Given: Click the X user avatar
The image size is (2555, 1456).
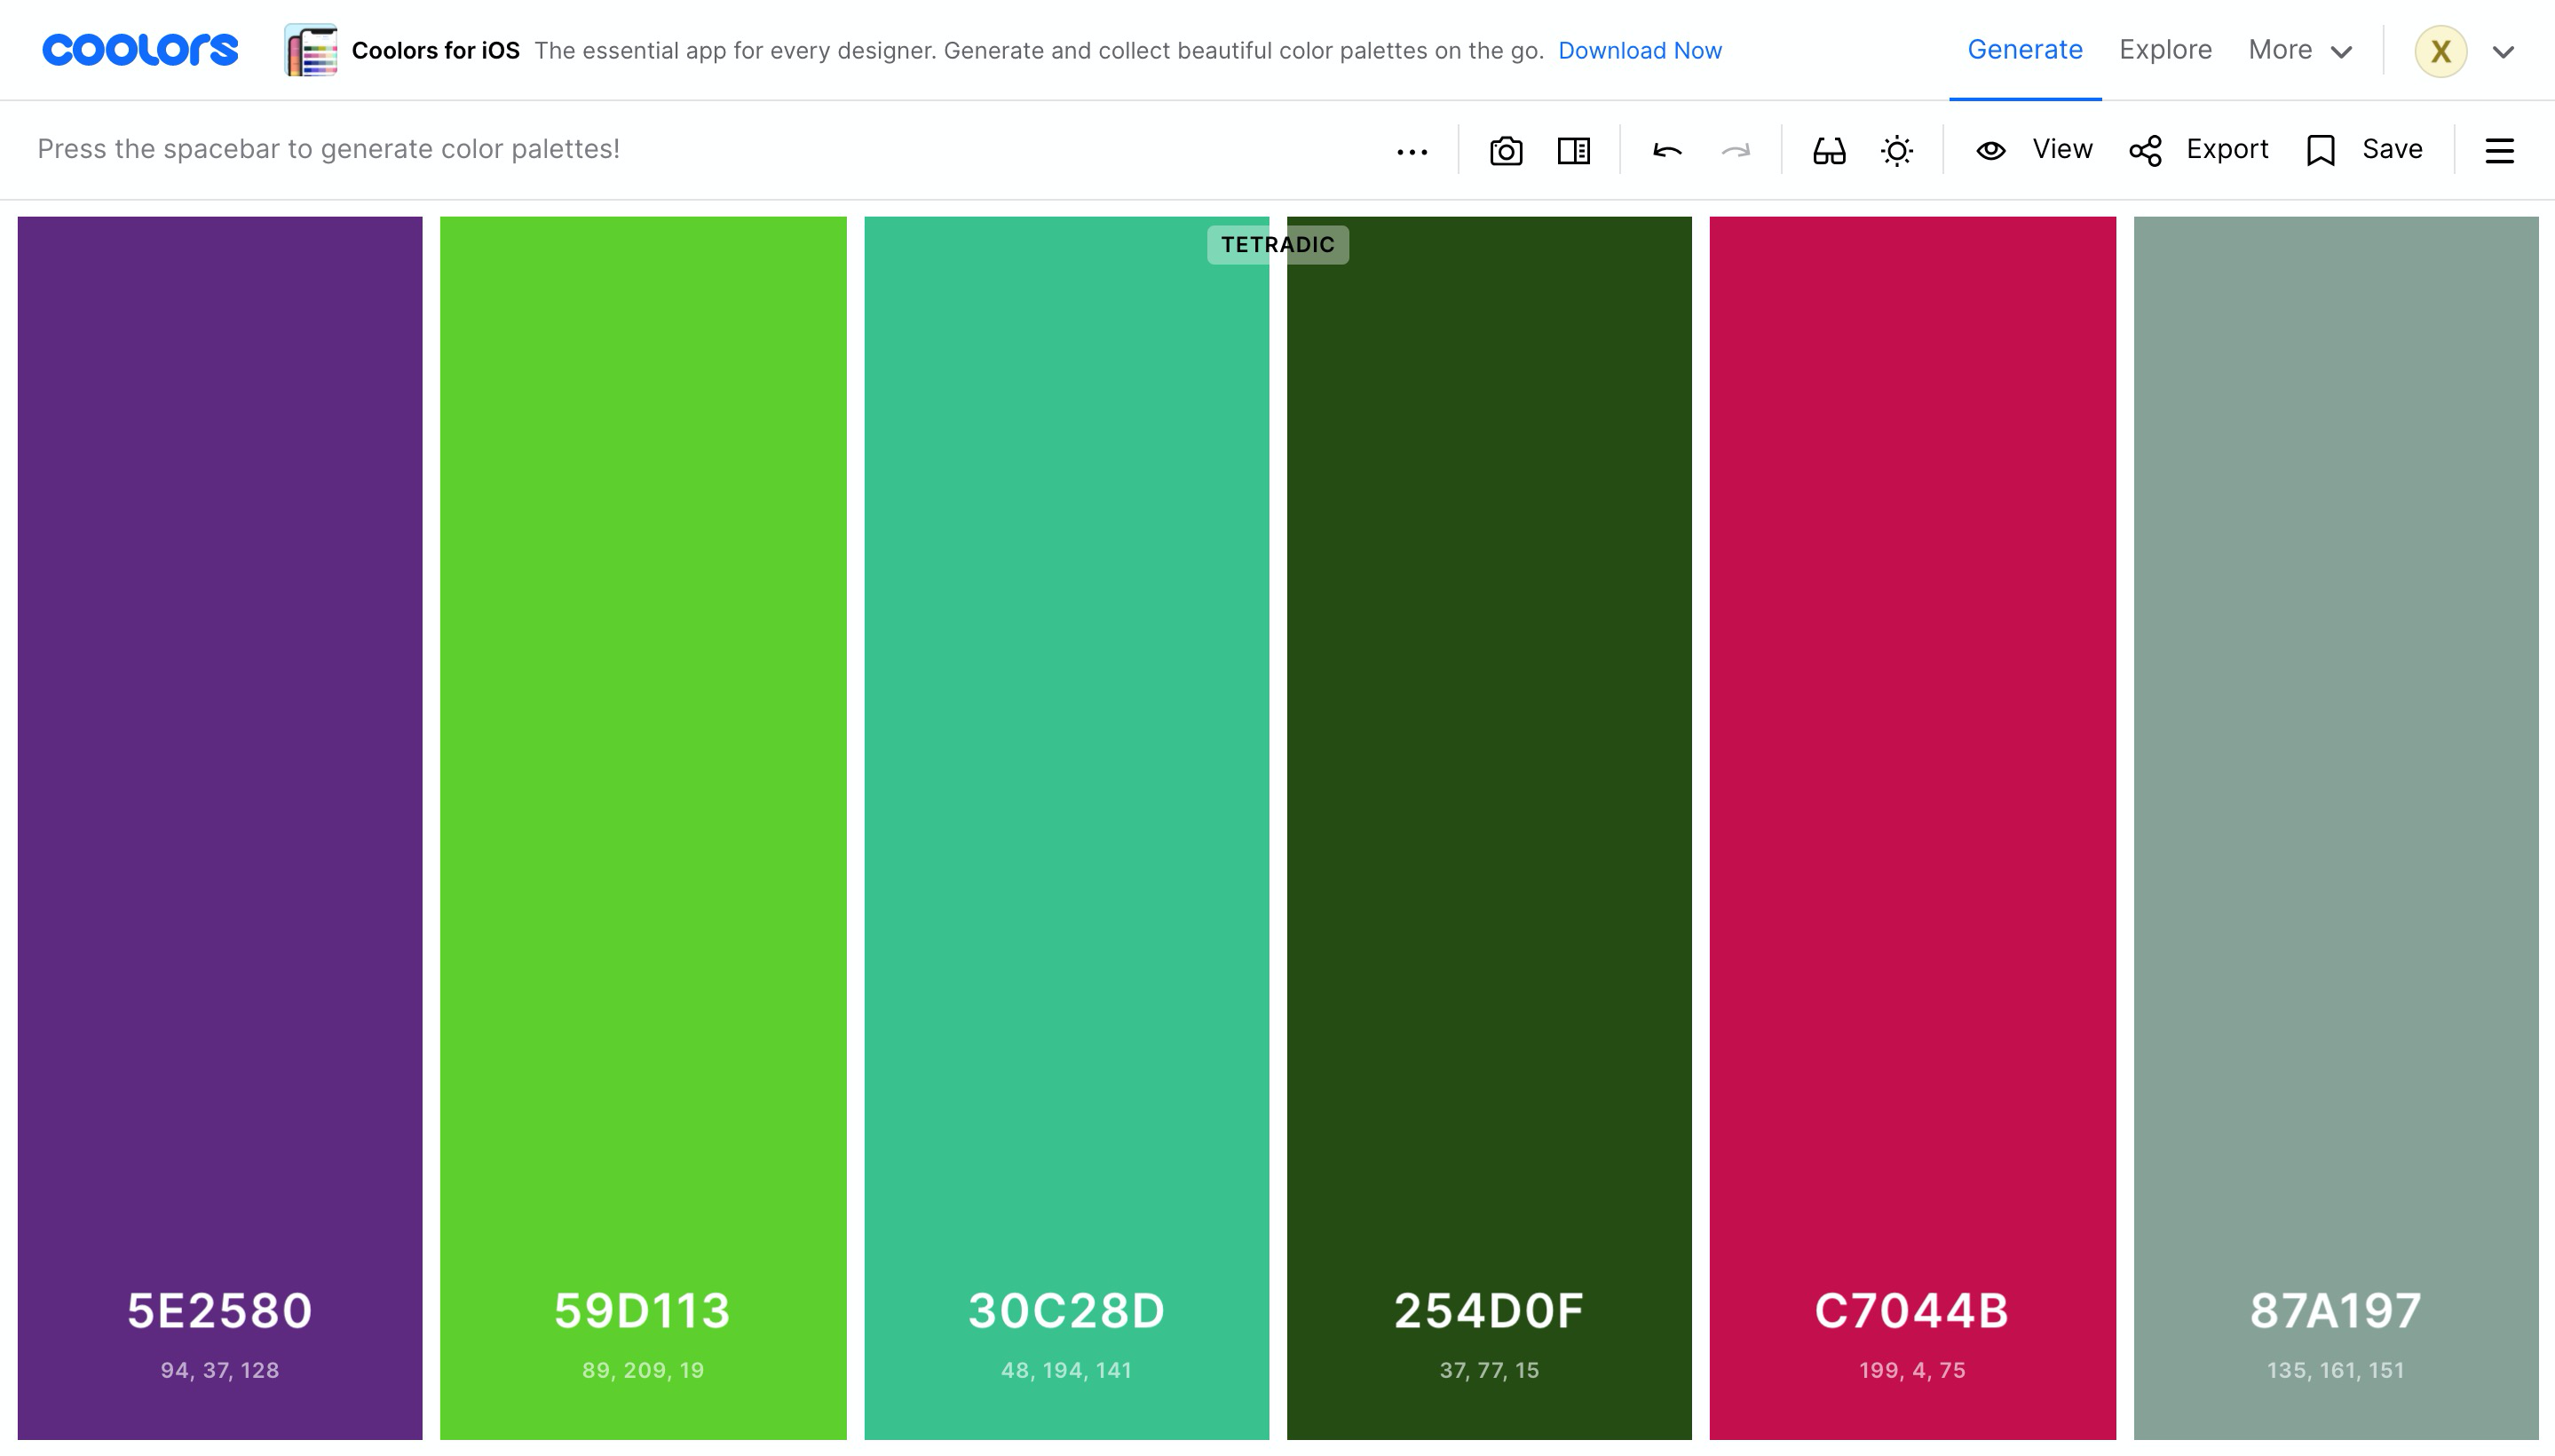Looking at the screenshot, I should 2440,51.
